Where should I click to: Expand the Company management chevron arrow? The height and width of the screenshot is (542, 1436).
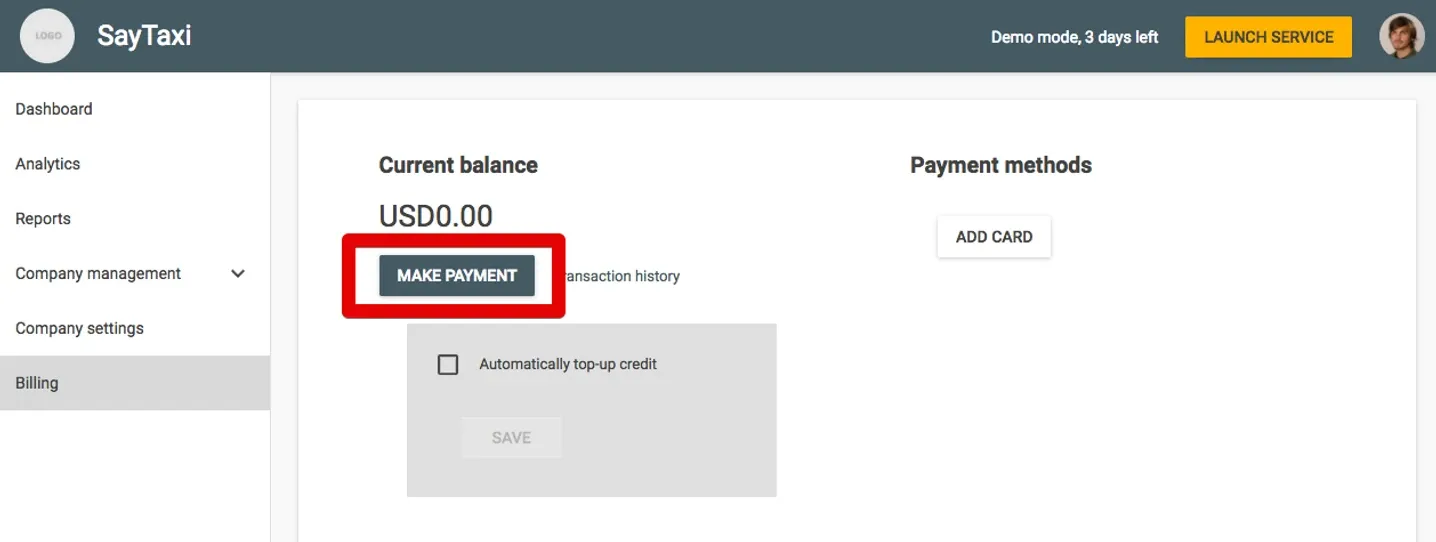(238, 273)
